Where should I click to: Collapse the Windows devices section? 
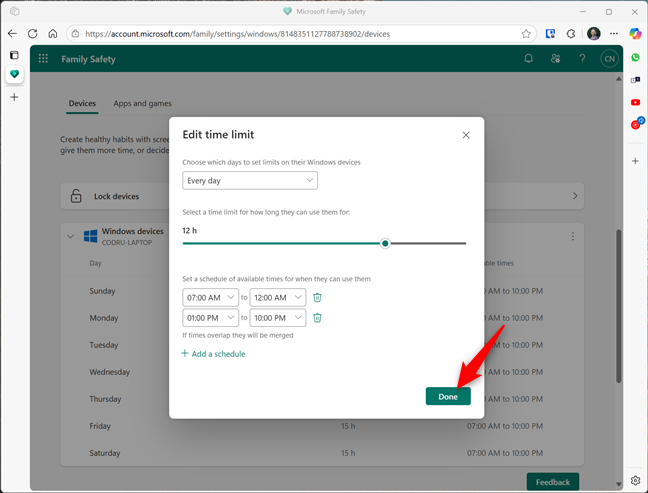point(70,236)
